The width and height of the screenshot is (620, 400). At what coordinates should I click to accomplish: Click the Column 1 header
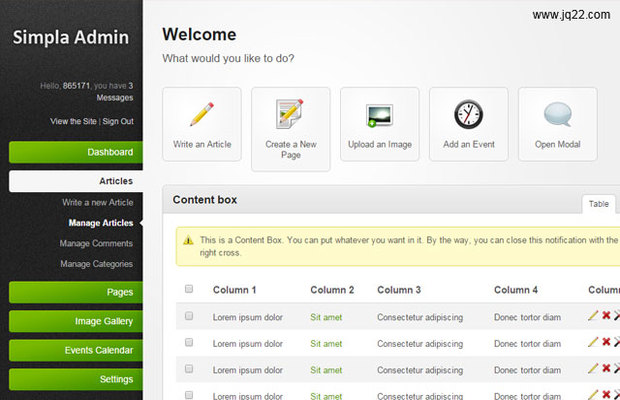[x=234, y=290]
